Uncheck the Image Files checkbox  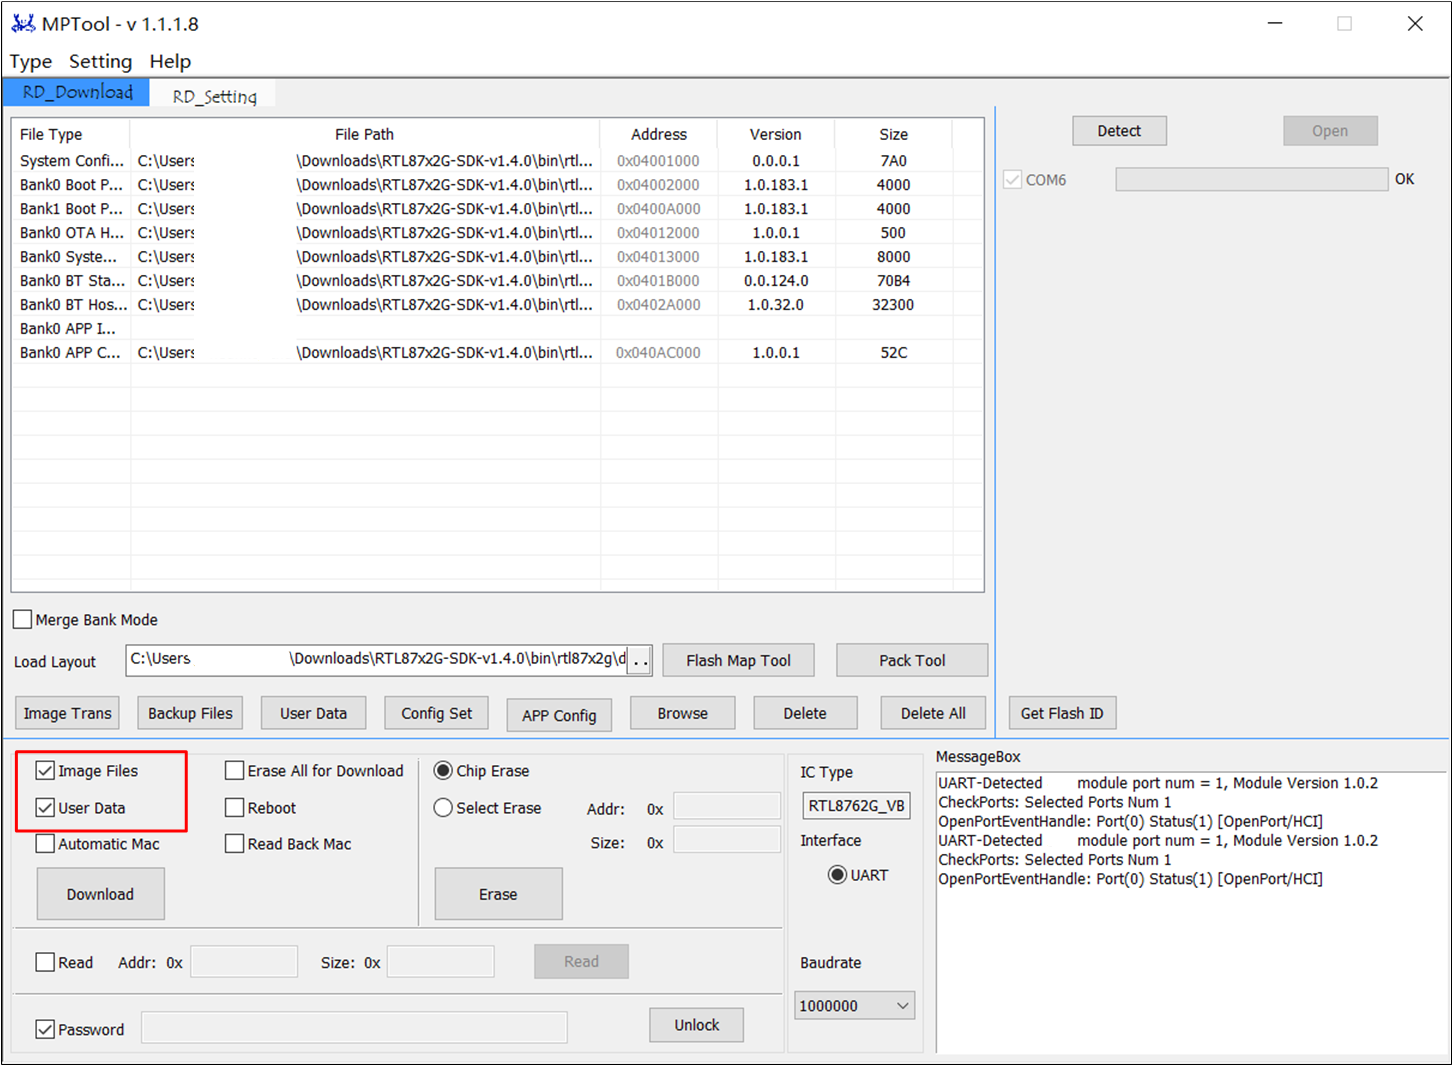click(x=45, y=771)
